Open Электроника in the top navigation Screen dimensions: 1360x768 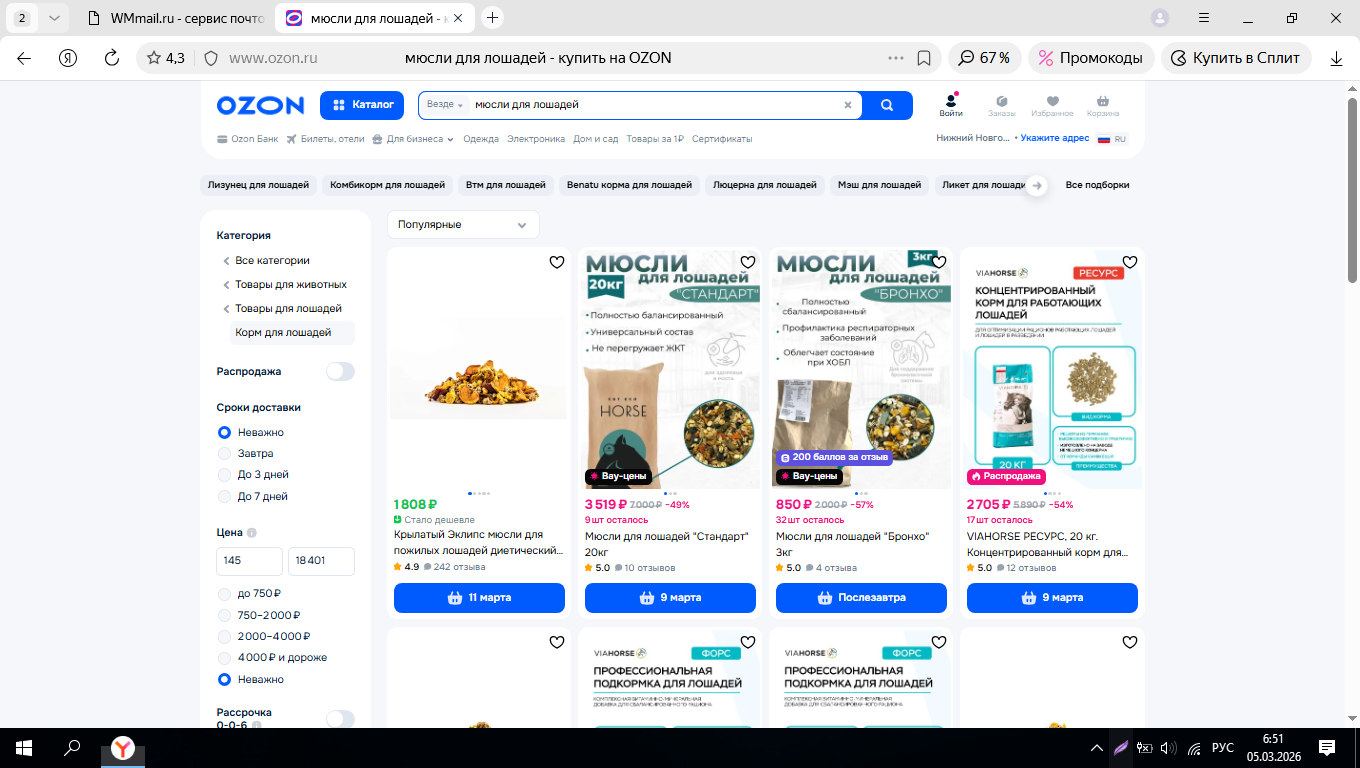point(536,139)
